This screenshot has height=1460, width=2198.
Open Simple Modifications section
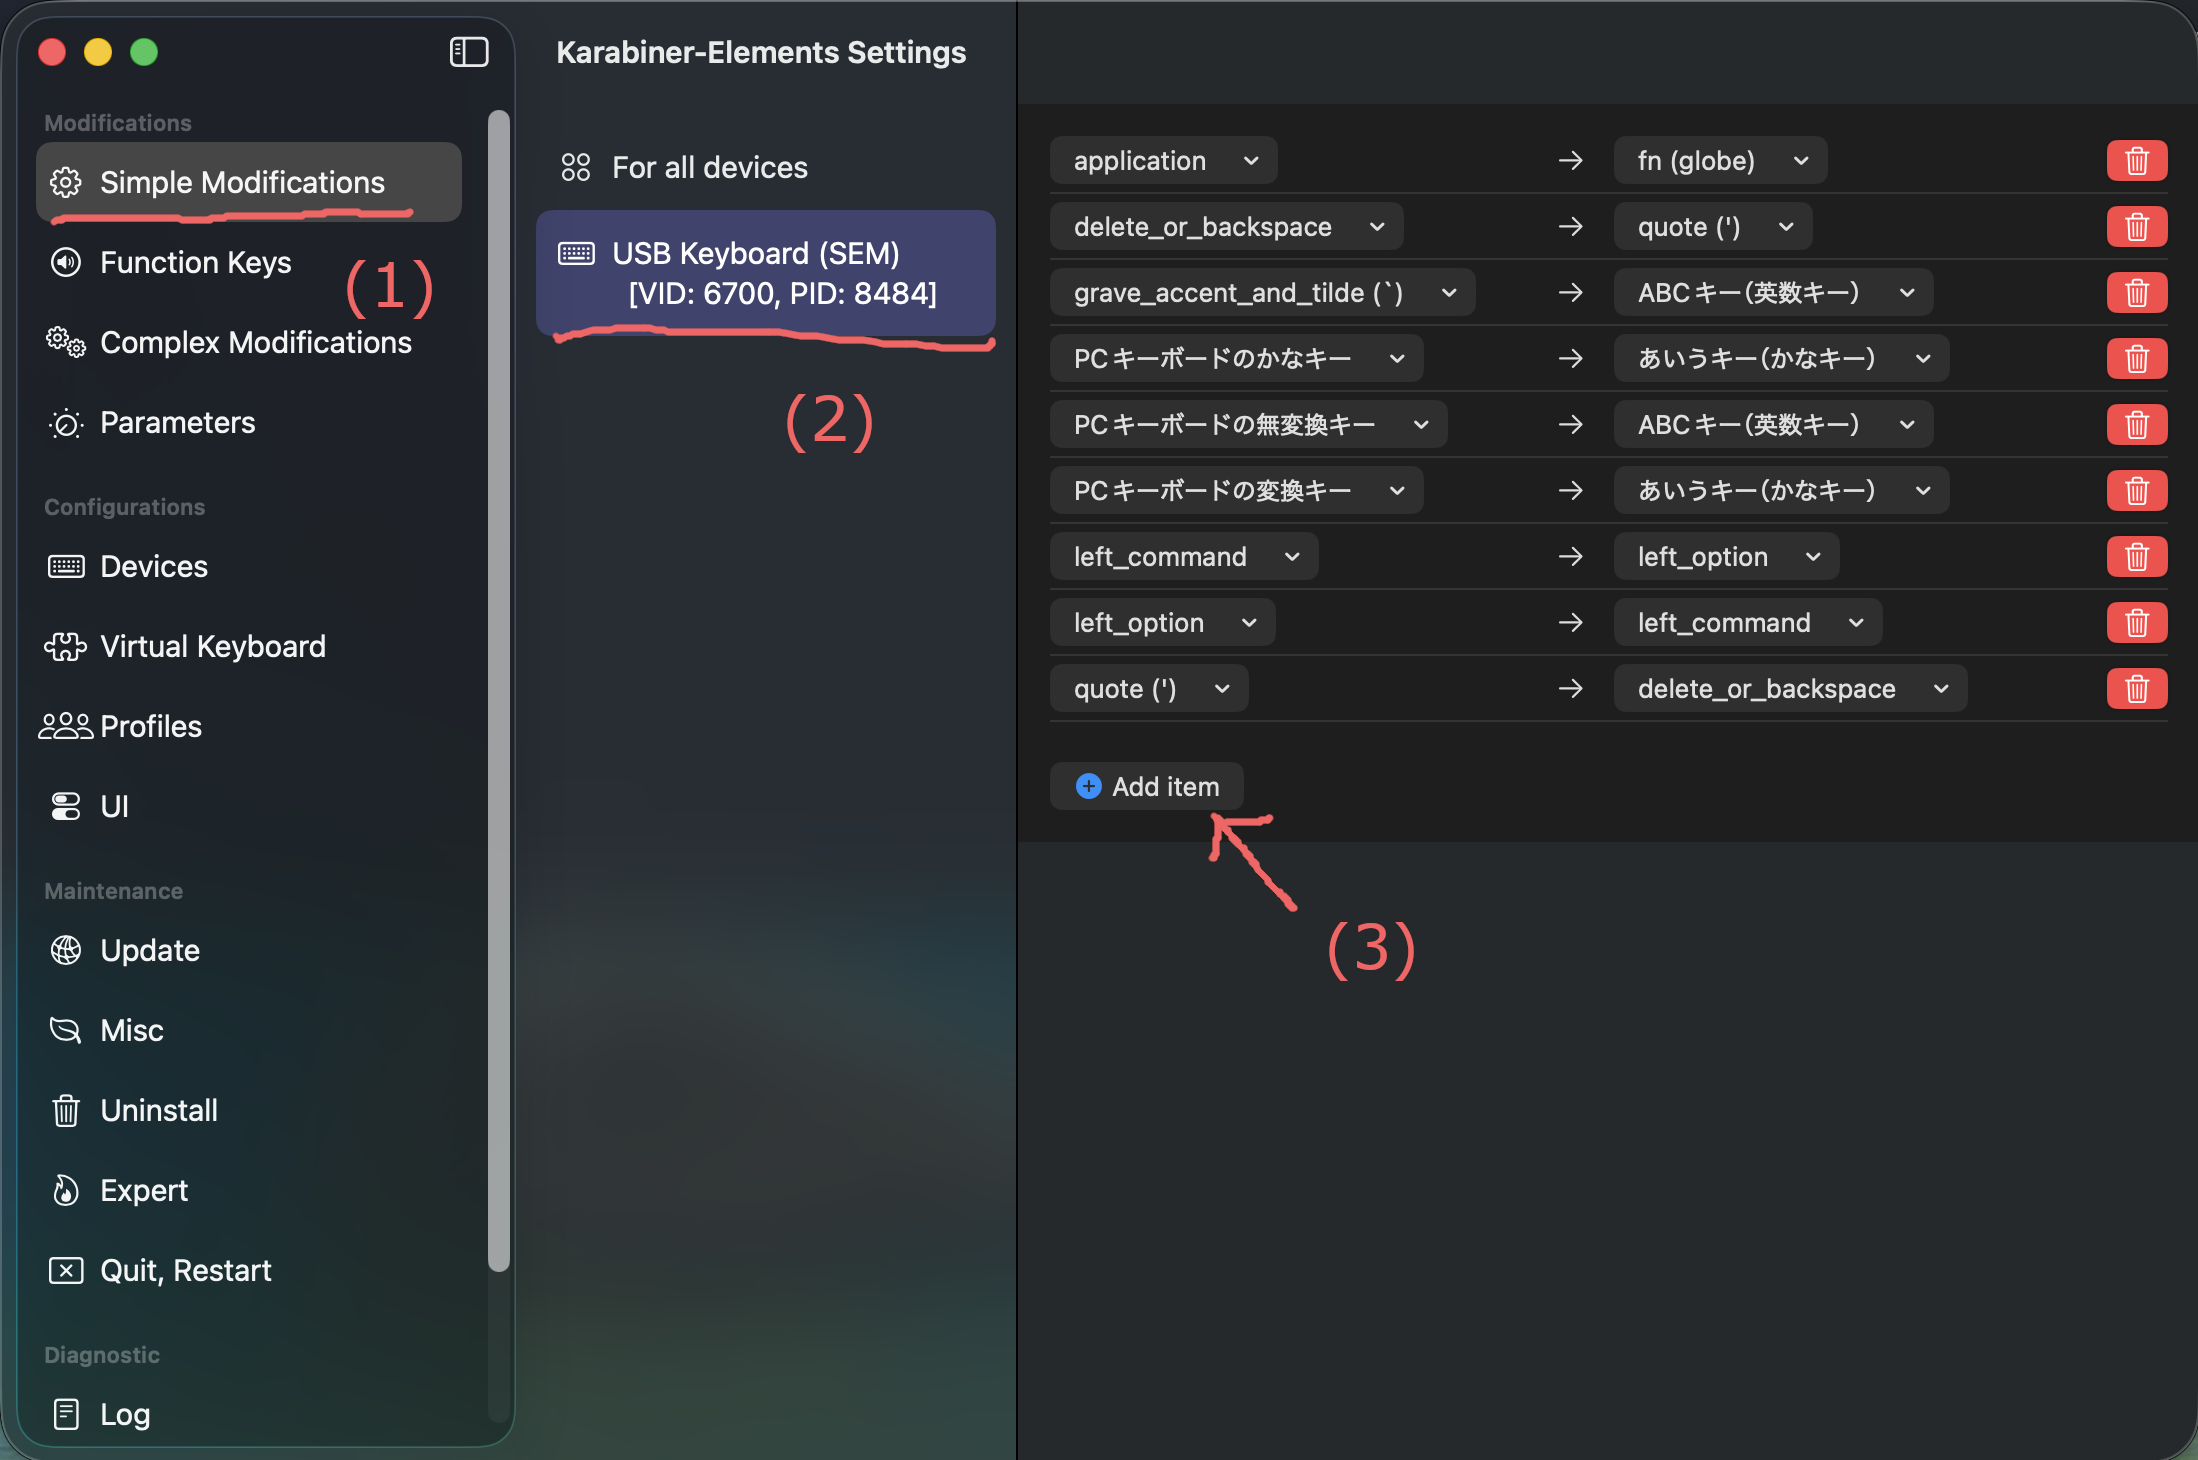249,182
